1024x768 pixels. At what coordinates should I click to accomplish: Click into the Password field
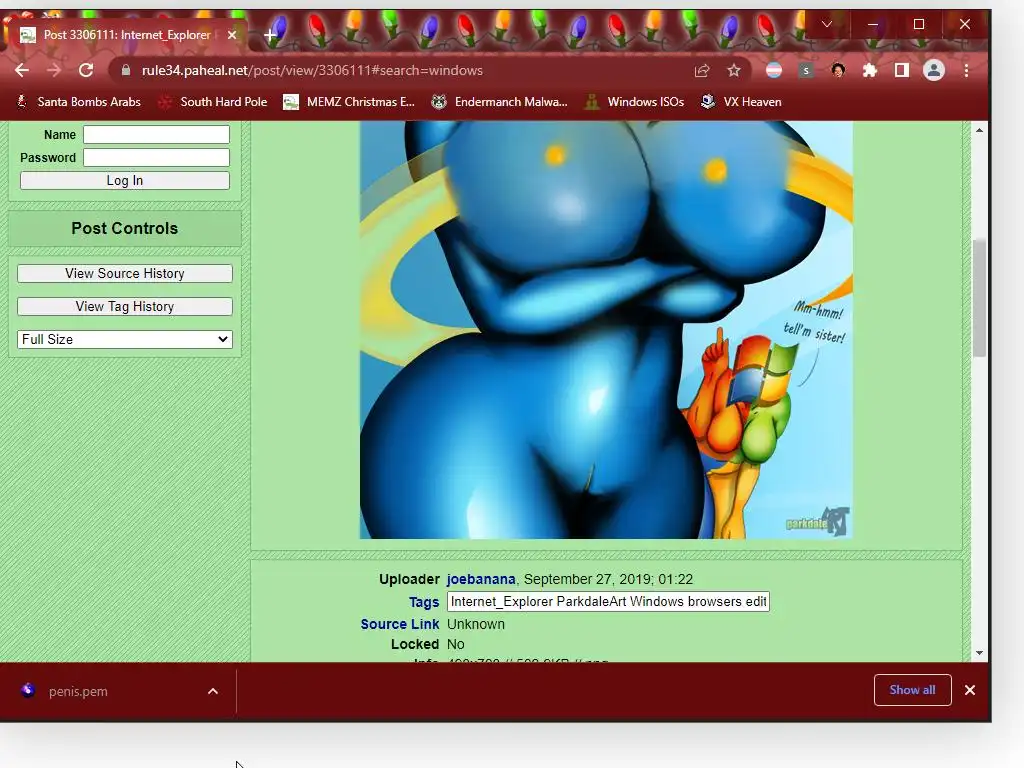tap(157, 157)
